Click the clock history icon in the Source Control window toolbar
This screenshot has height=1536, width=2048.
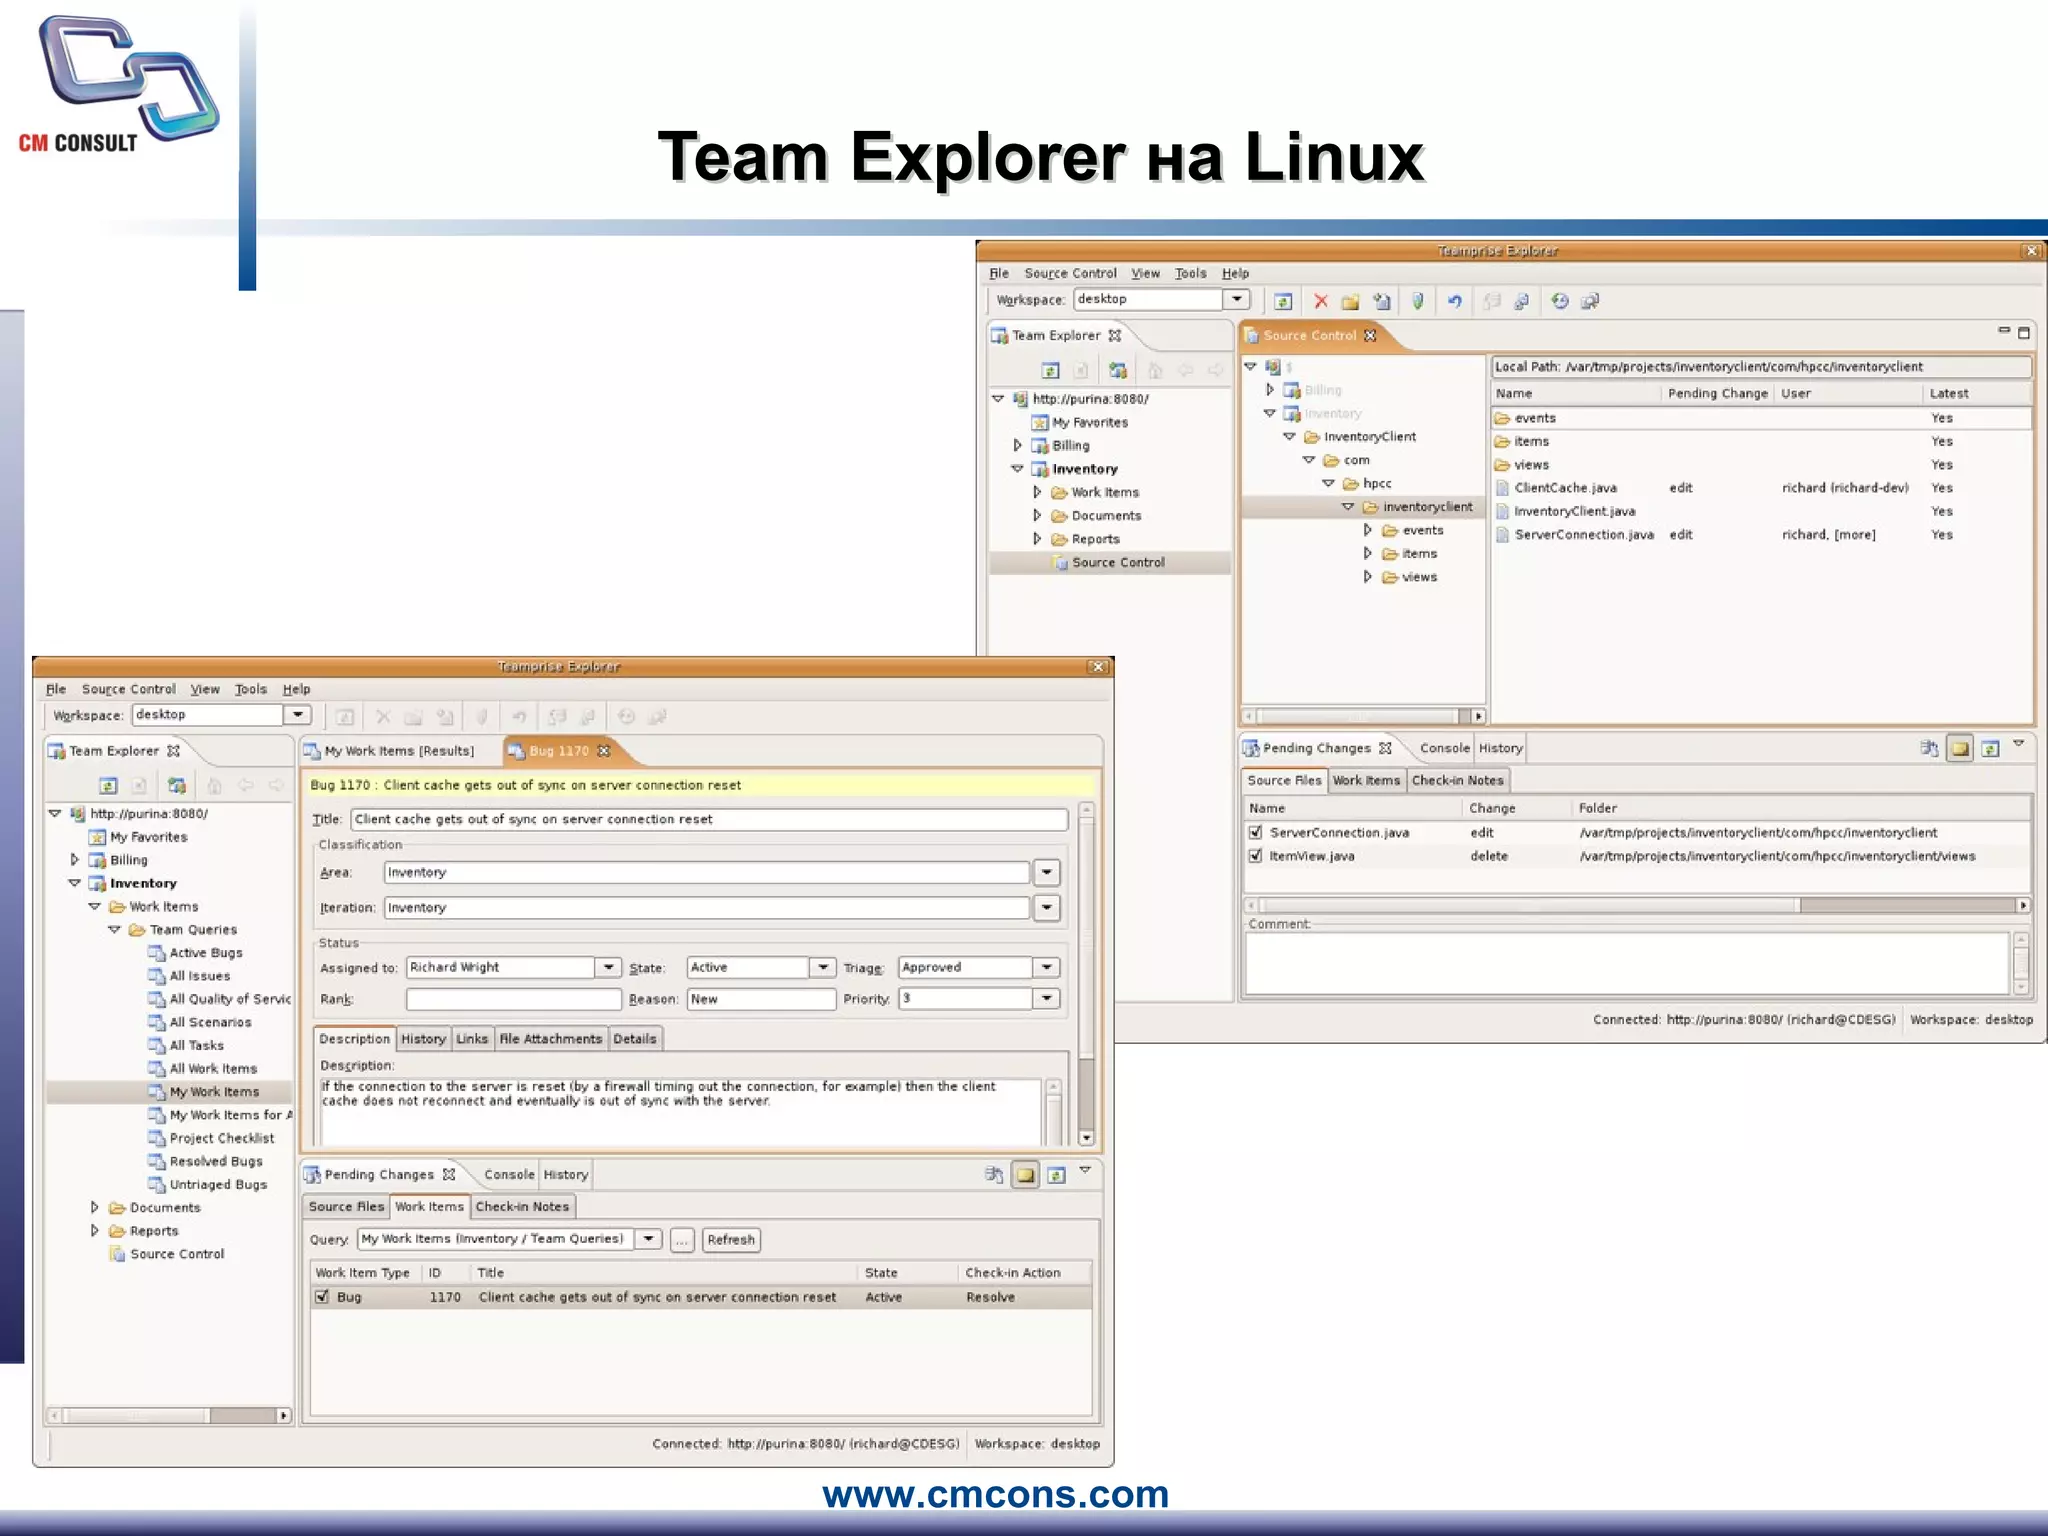(x=1560, y=301)
